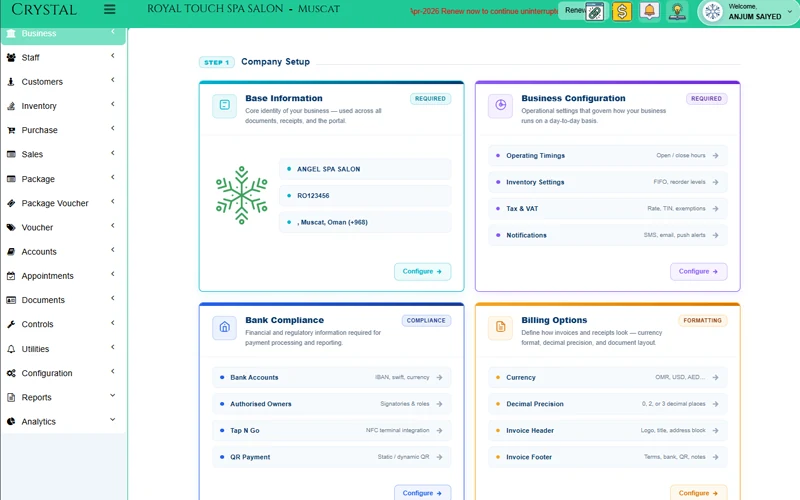The image size is (800, 500).
Task: Click the Invoice Footer row arrow
Action: pyautogui.click(x=715, y=457)
